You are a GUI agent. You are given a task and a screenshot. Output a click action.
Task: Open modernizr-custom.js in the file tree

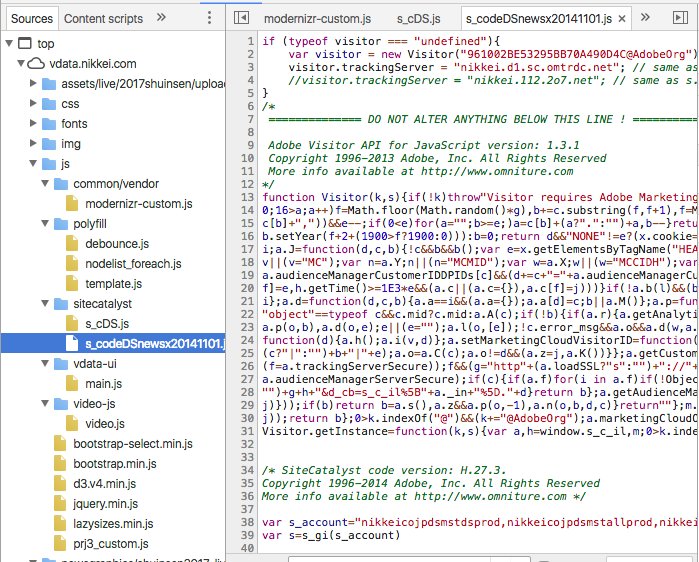(139, 204)
